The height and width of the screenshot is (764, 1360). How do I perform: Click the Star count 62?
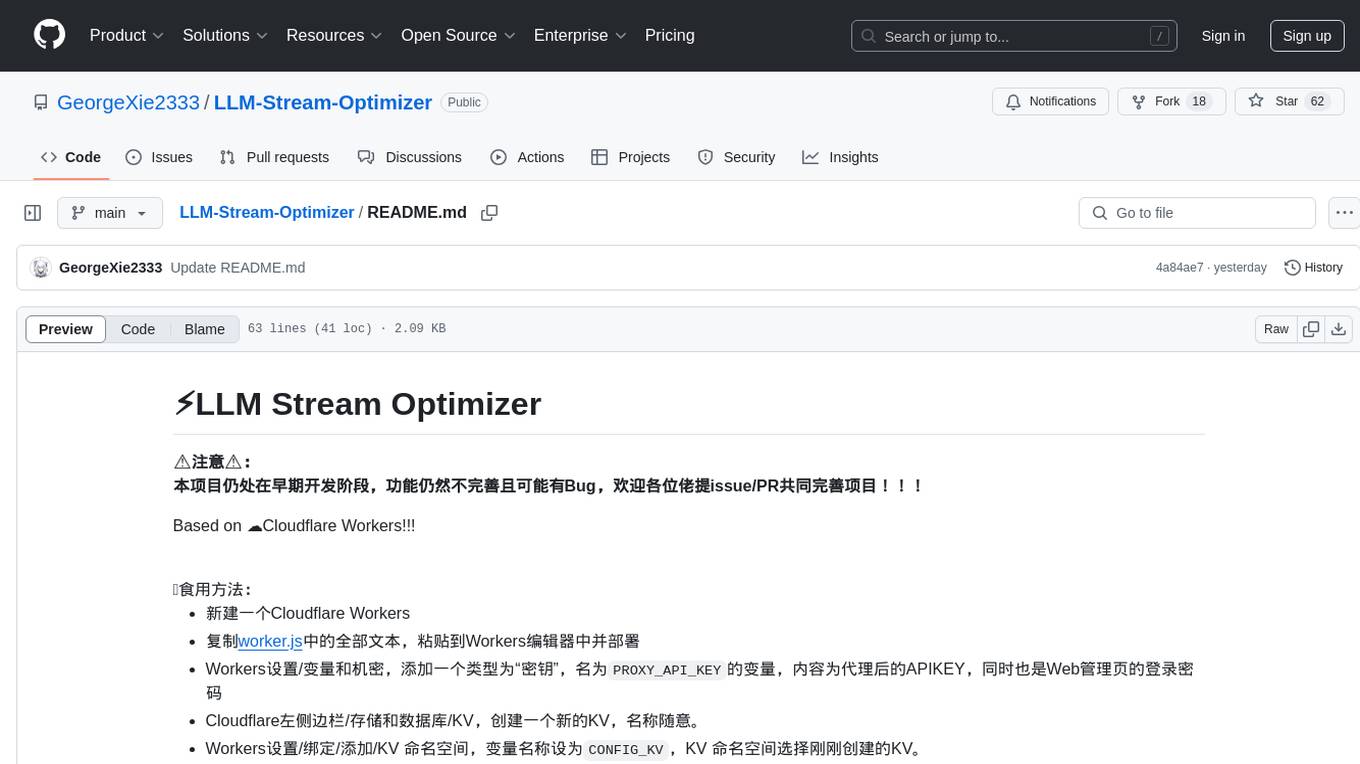[x=1317, y=101]
